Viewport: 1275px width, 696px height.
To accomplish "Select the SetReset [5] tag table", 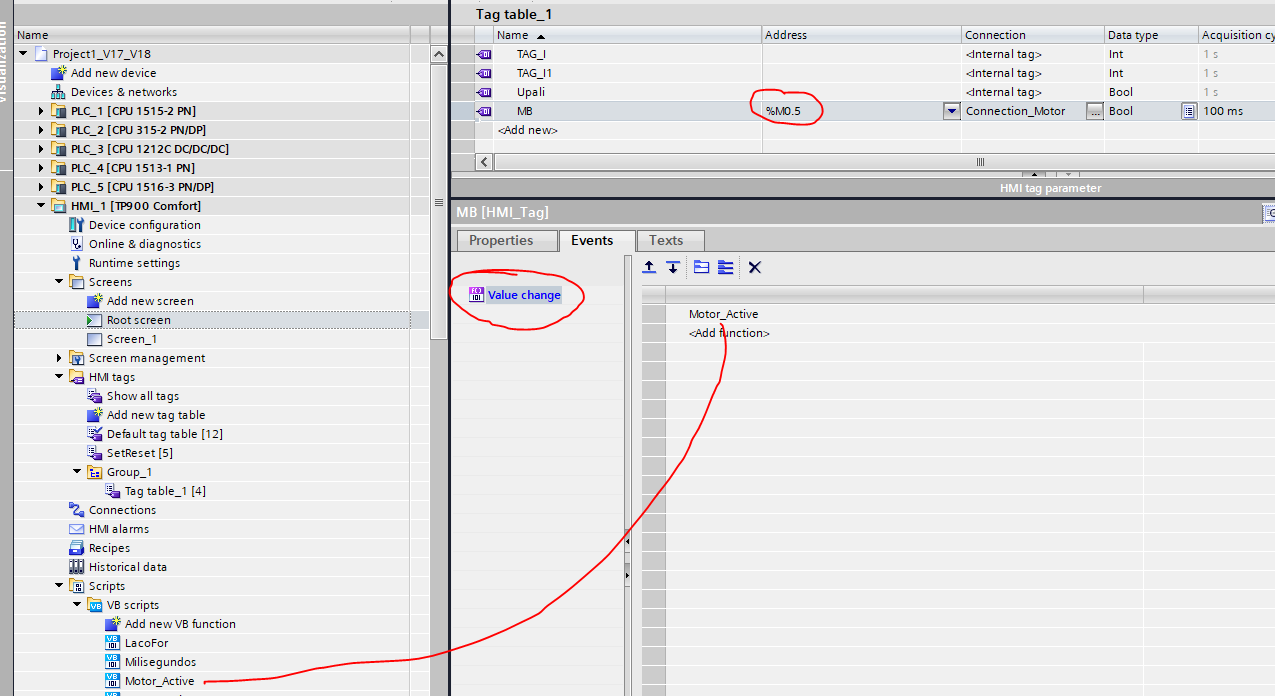I will 140,453.
